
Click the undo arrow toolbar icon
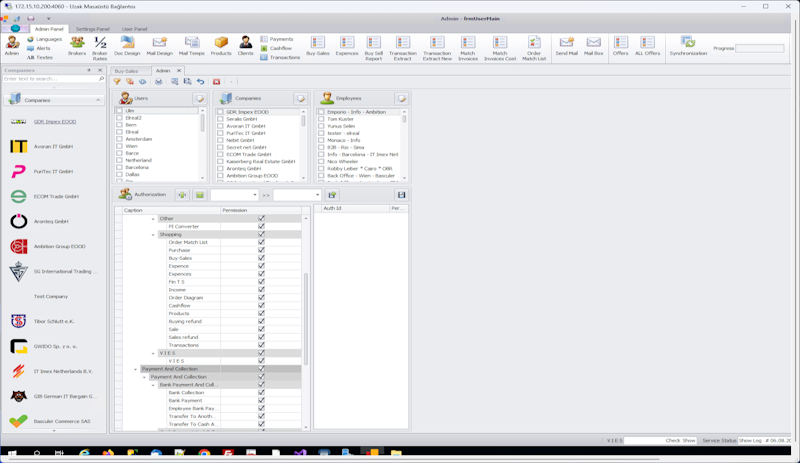[201, 82]
